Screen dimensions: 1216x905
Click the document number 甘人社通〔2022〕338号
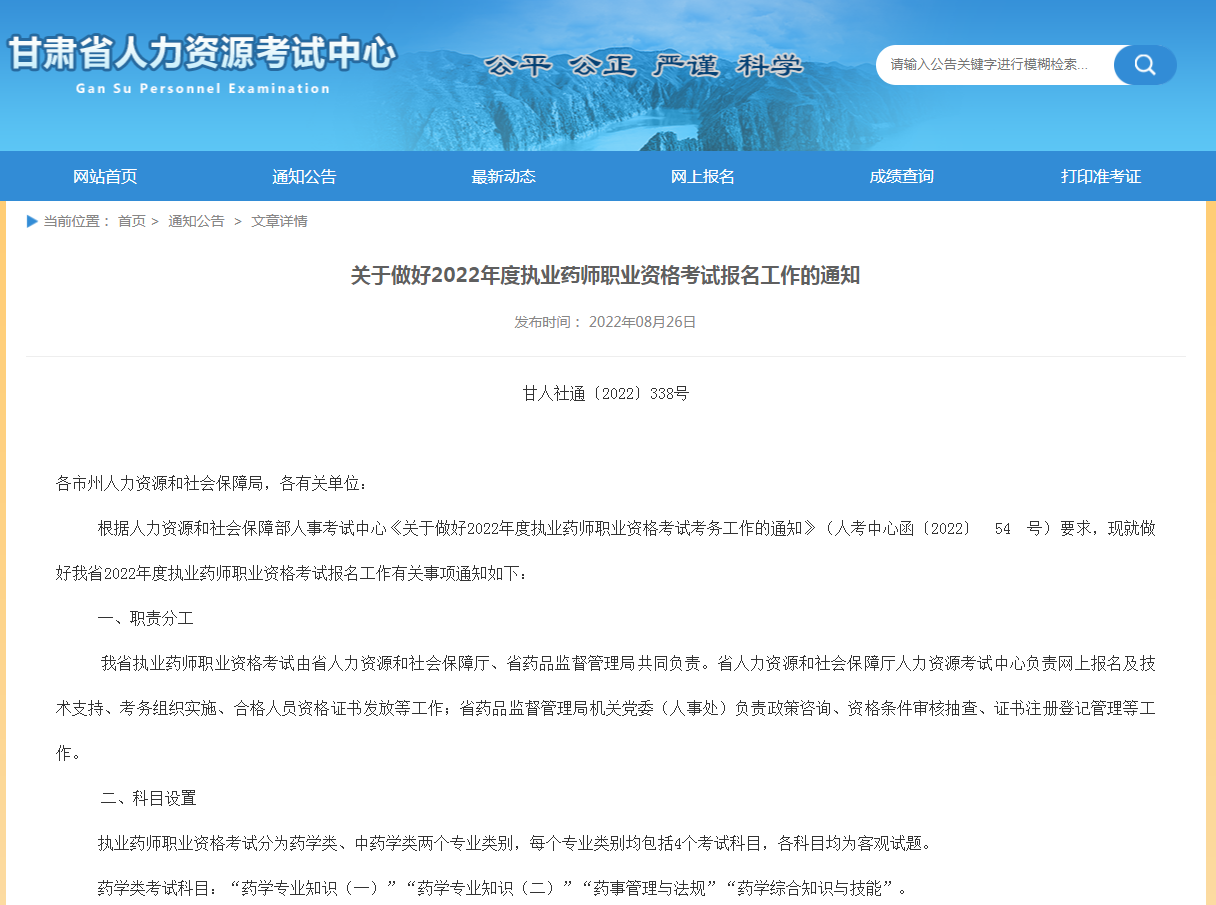[x=605, y=394]
